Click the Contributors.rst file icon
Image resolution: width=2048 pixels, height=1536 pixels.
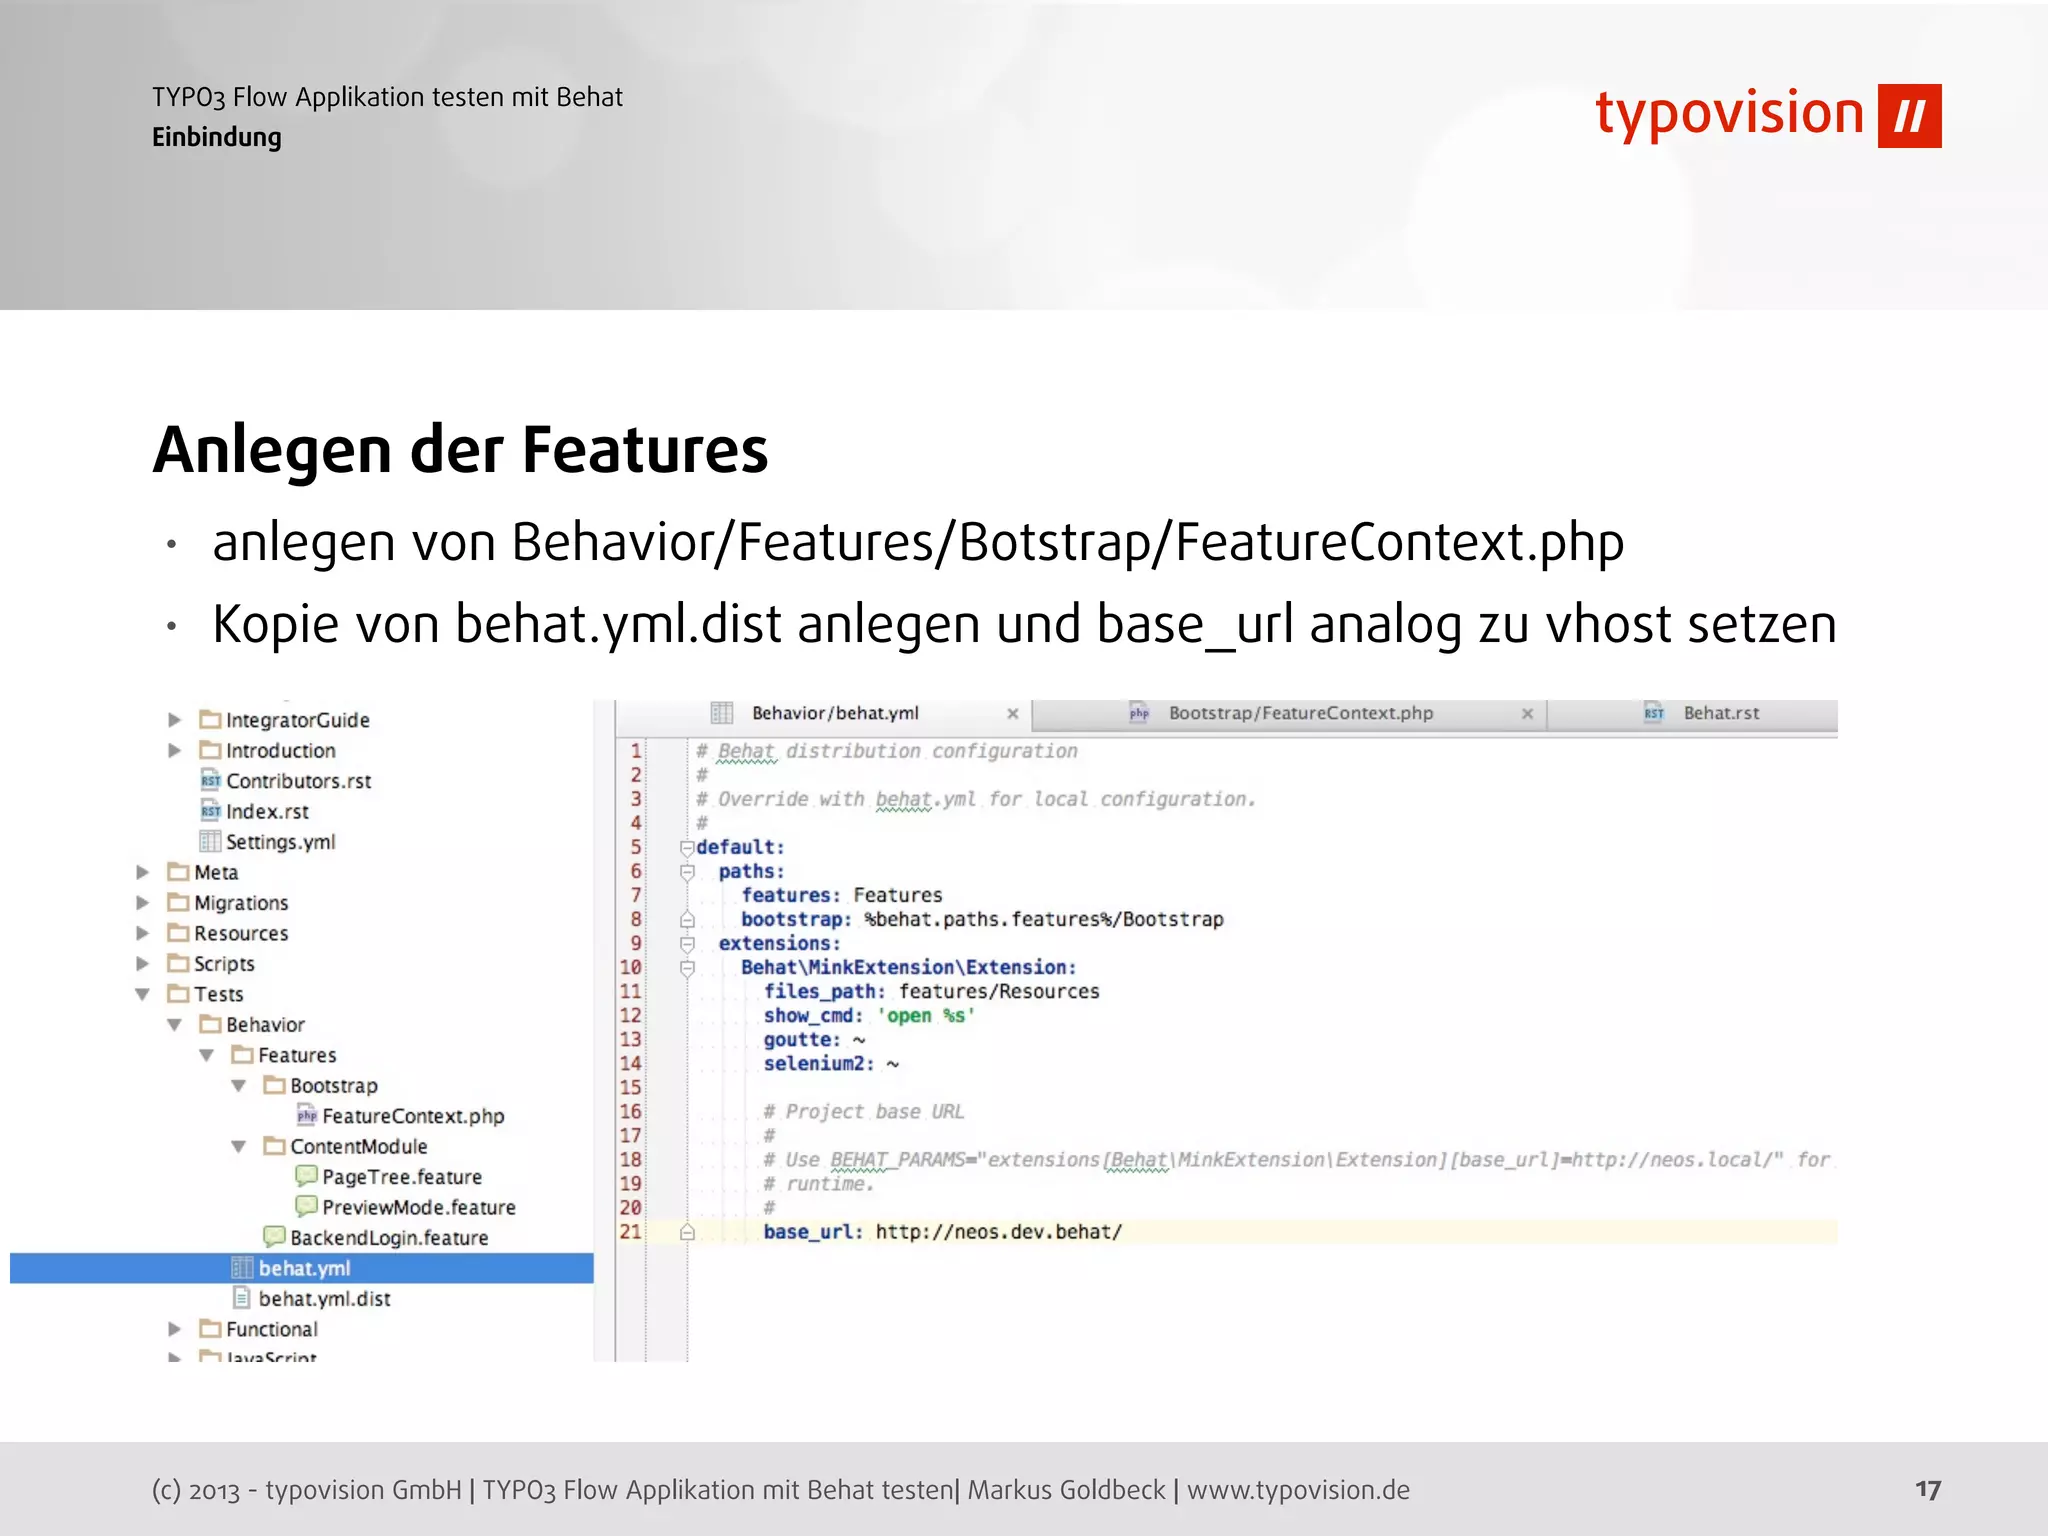pos(210,781)
